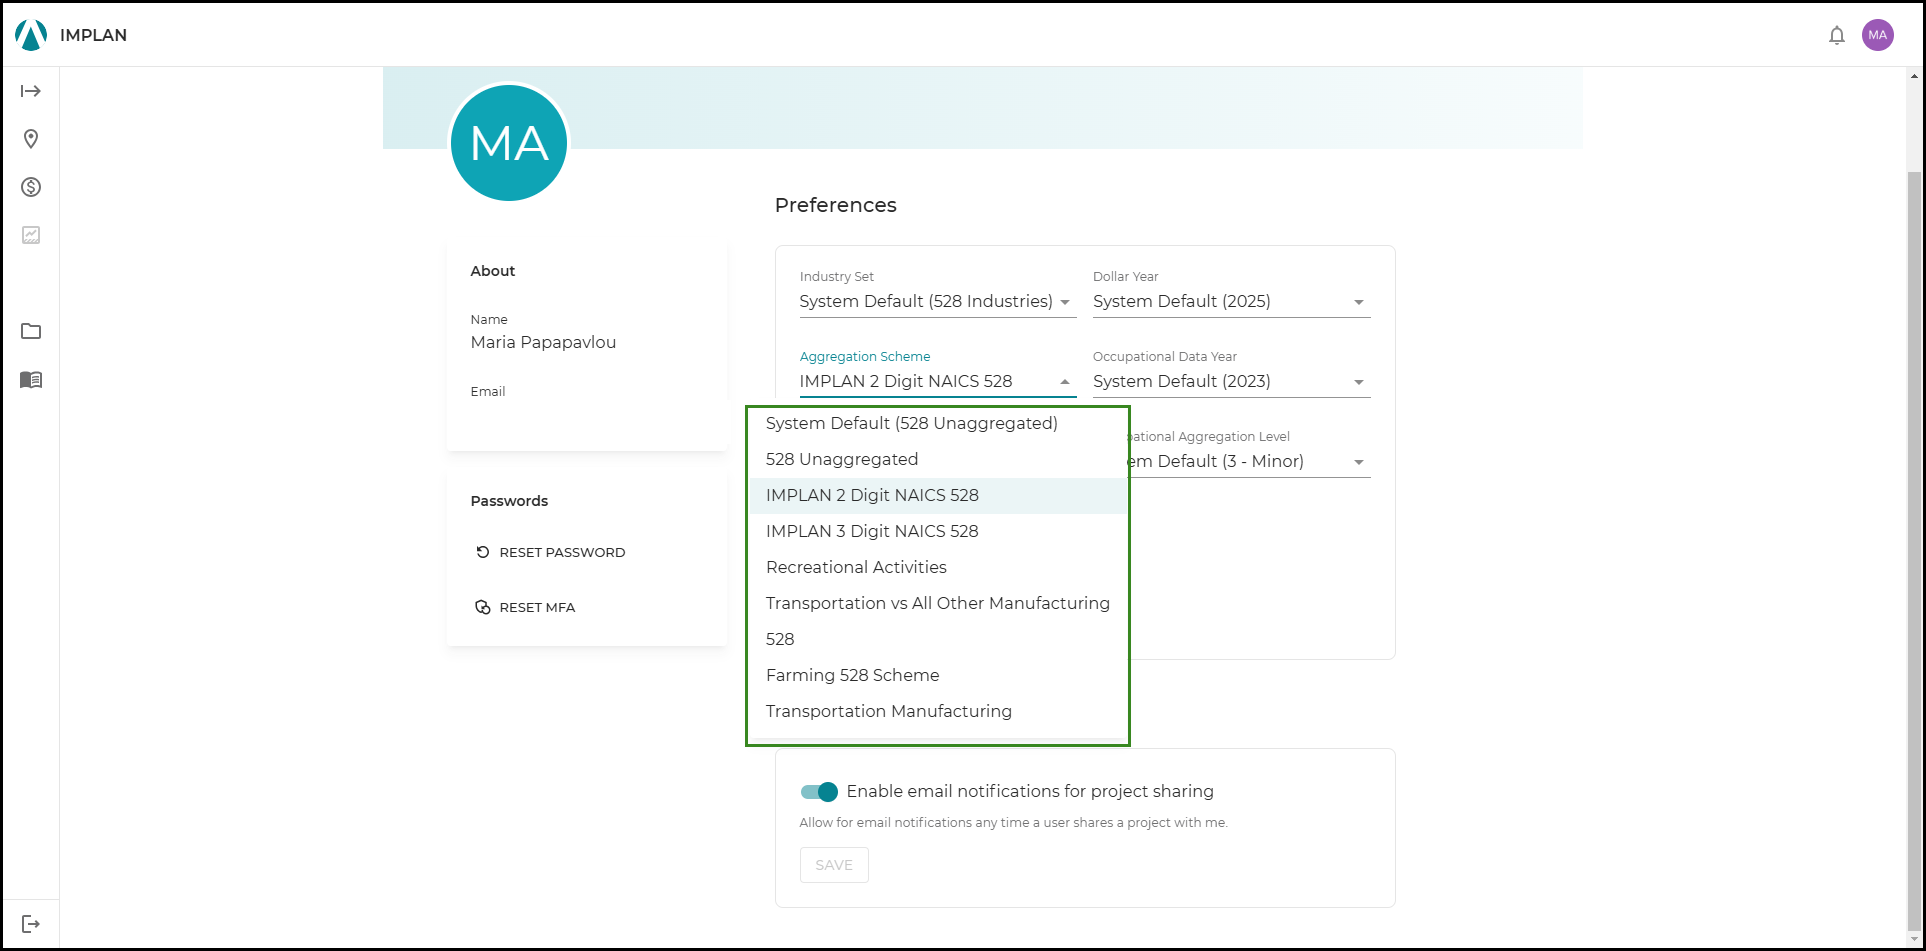Click the RESET PASSWORD button

point(550,552)
